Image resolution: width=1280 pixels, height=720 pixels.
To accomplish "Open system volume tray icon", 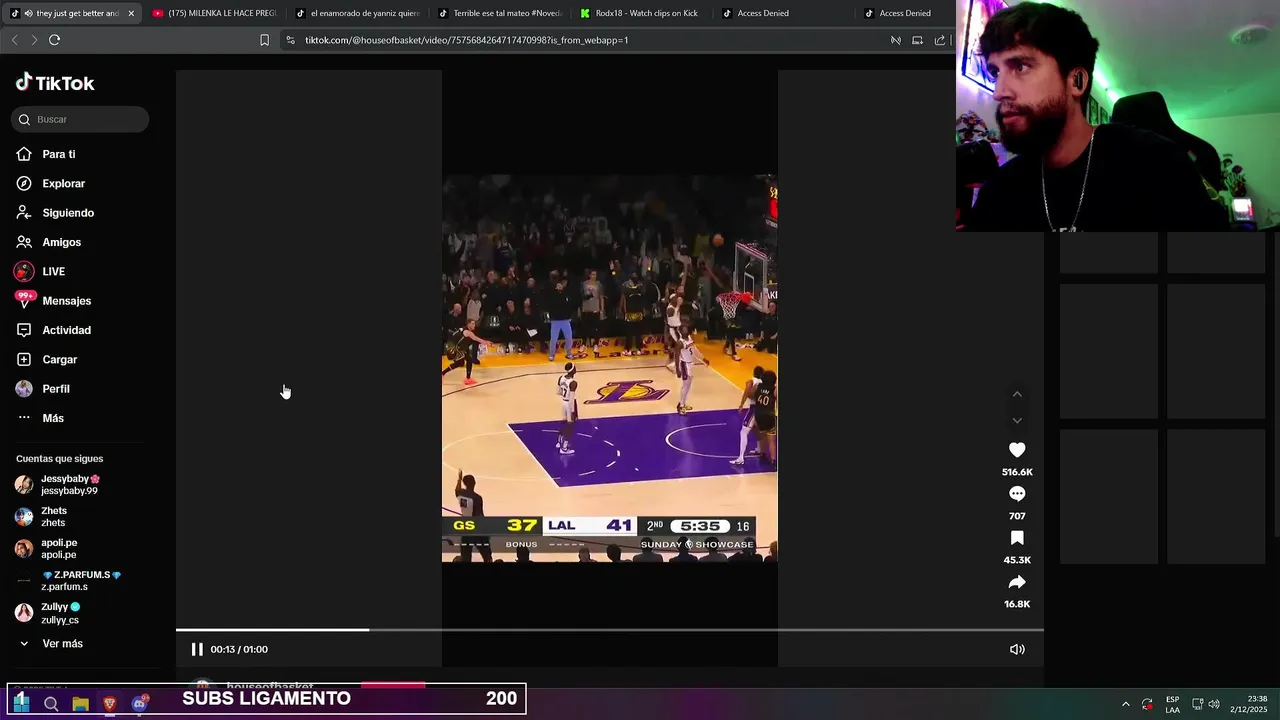I will pyautogui.click(x=1215, y=704).
